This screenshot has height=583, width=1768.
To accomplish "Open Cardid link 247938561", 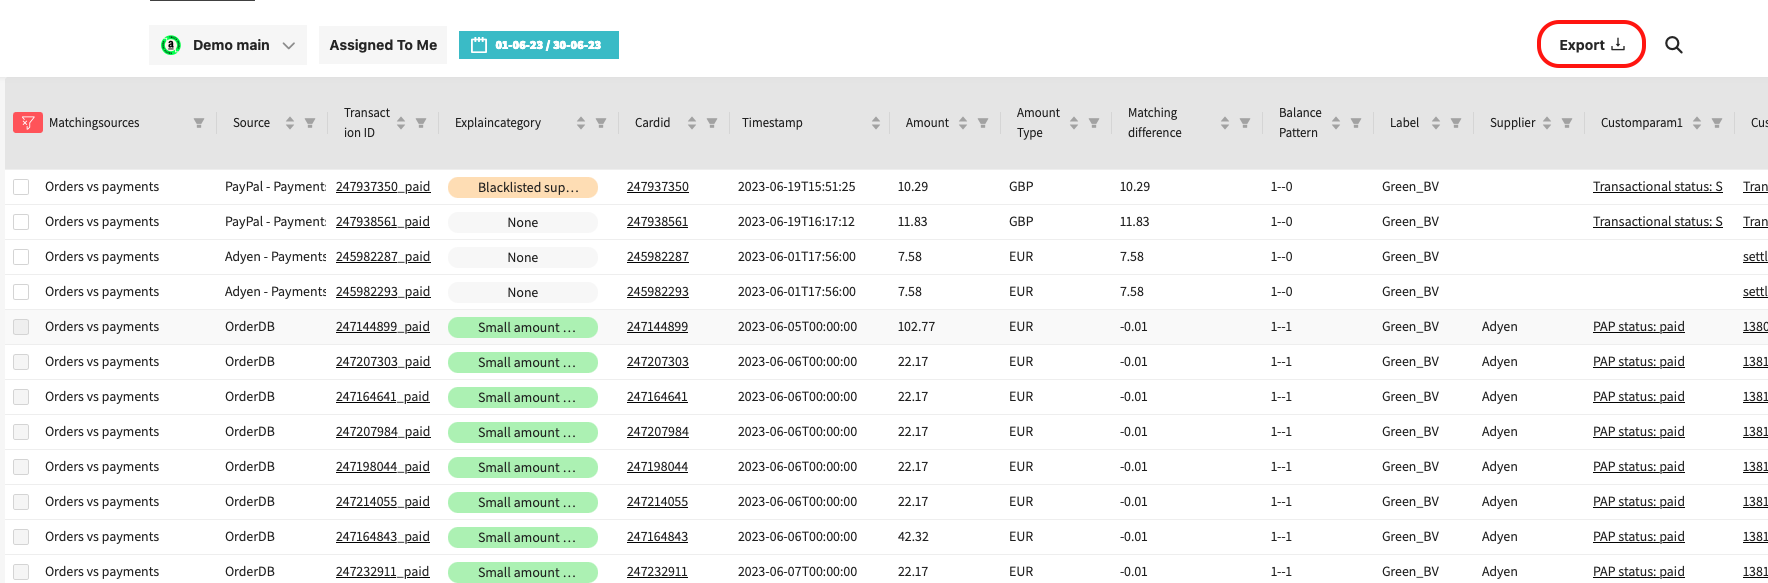I will 658,222.
